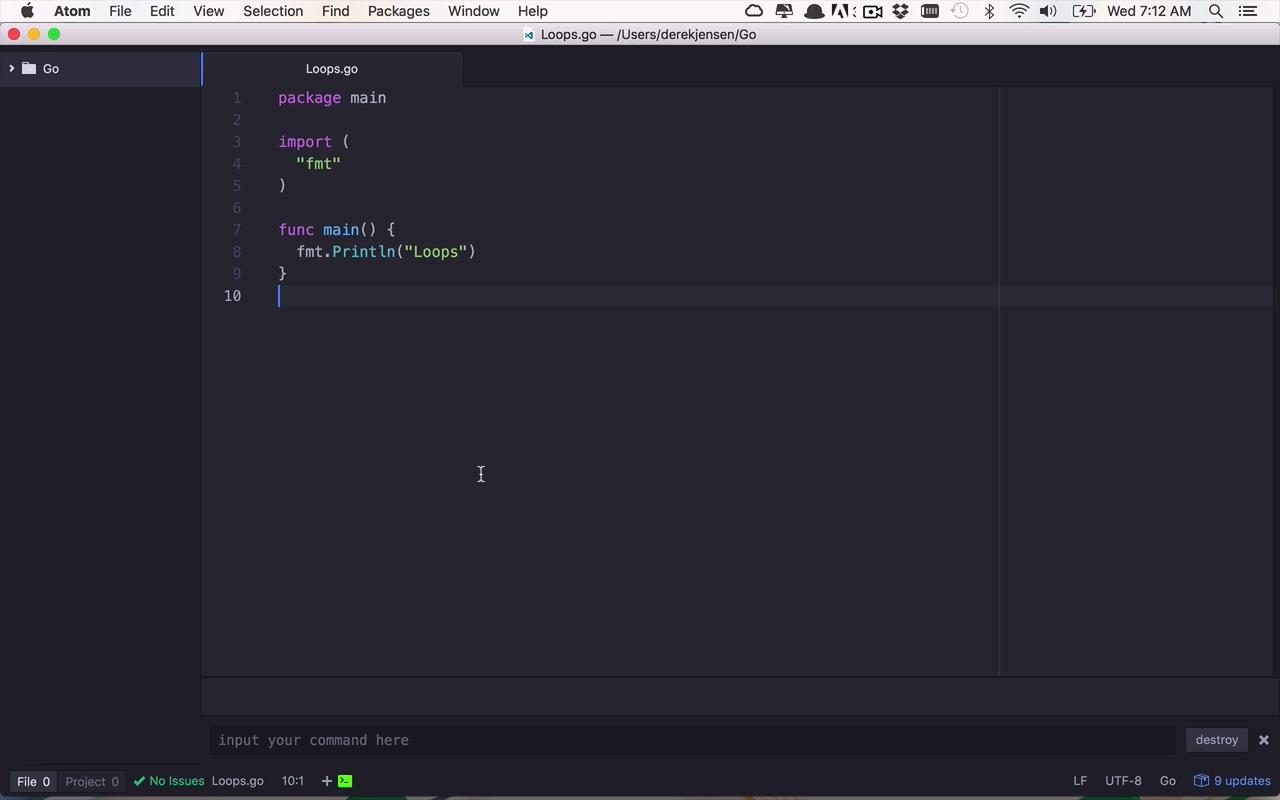Screen dimensions: 1280x800
Task: Click the import keyword on line 3
Action: tap(305, 142)
